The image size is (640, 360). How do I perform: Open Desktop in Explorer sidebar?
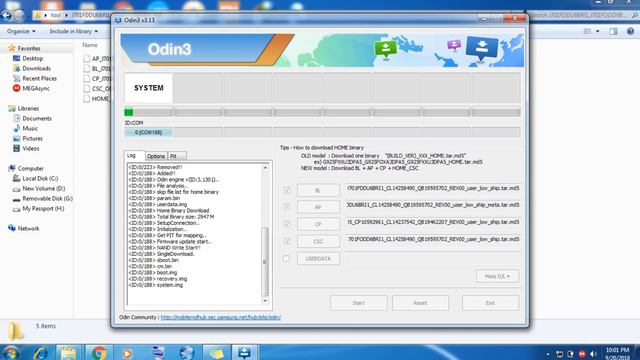pyautogui.click(x=33, y=58)
